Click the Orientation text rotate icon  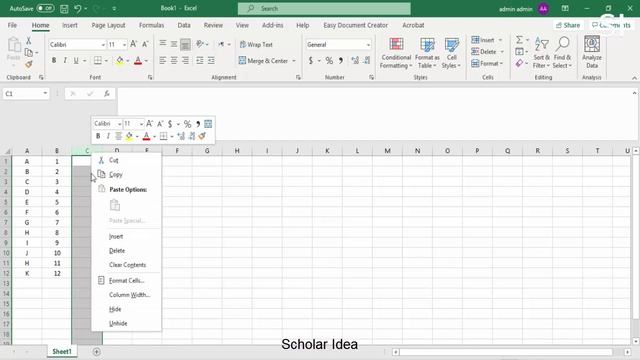click(200, 44)
